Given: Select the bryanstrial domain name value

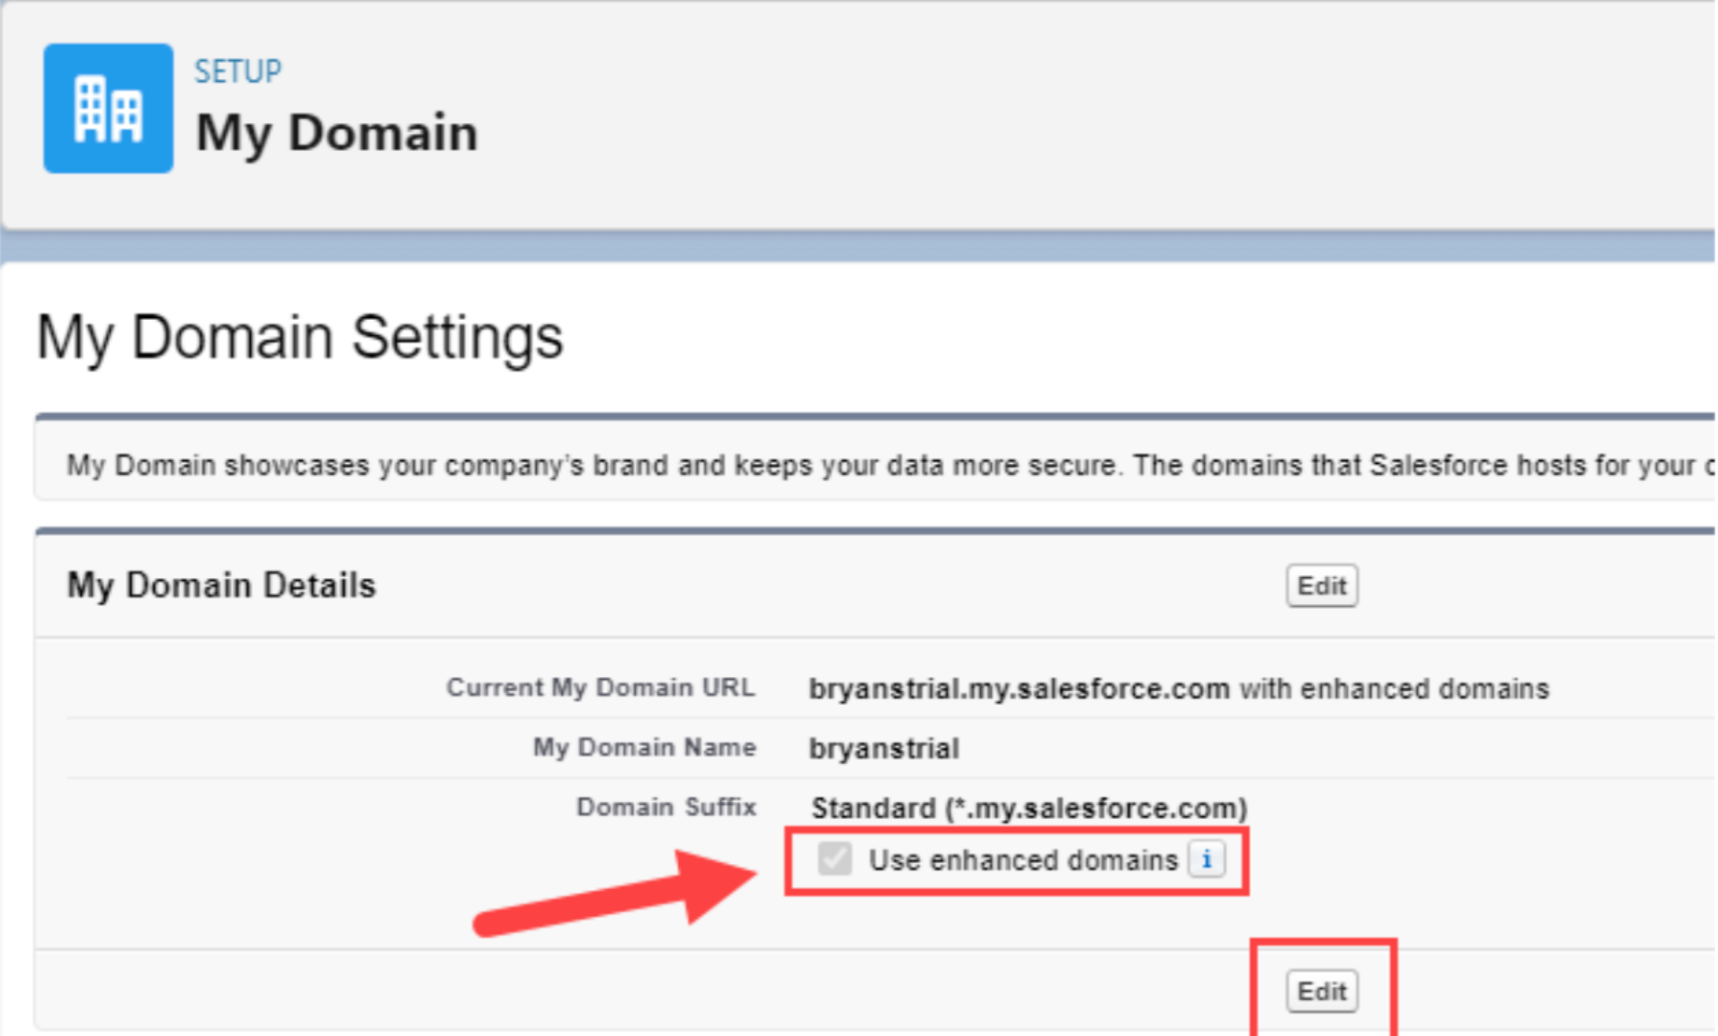Looking at the screenshot, I should coord(884,749).
